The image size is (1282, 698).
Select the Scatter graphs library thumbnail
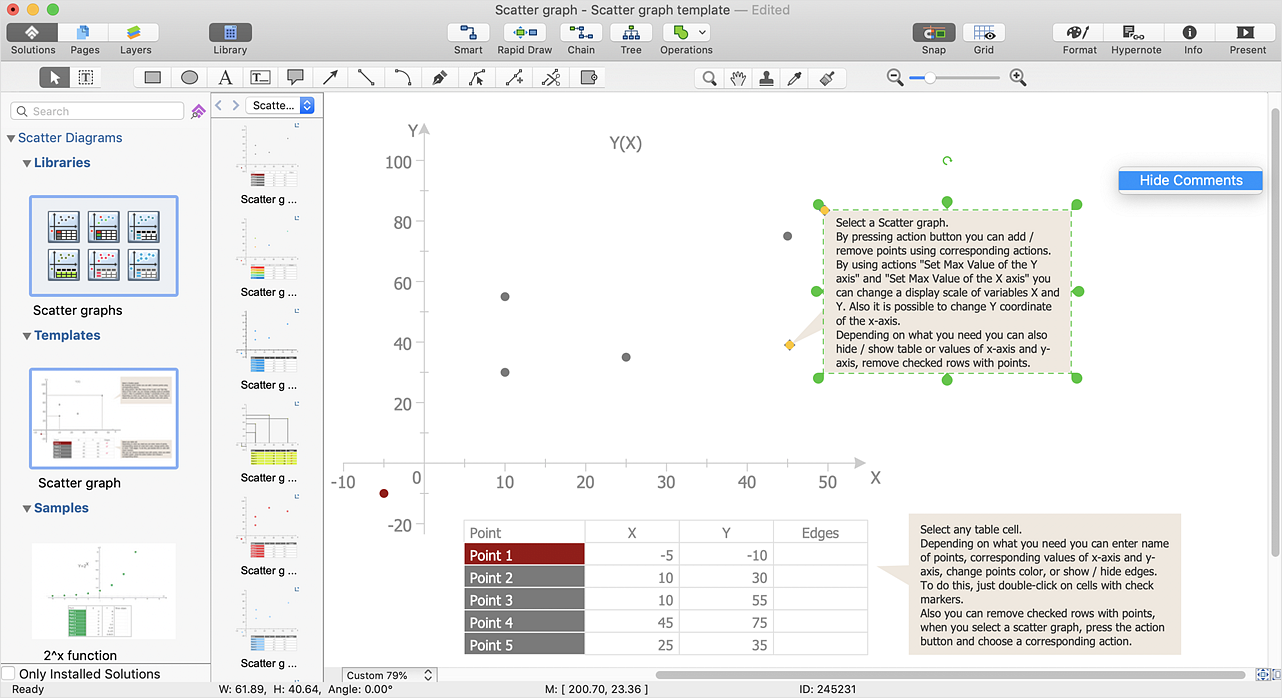[x=104, y=246]
